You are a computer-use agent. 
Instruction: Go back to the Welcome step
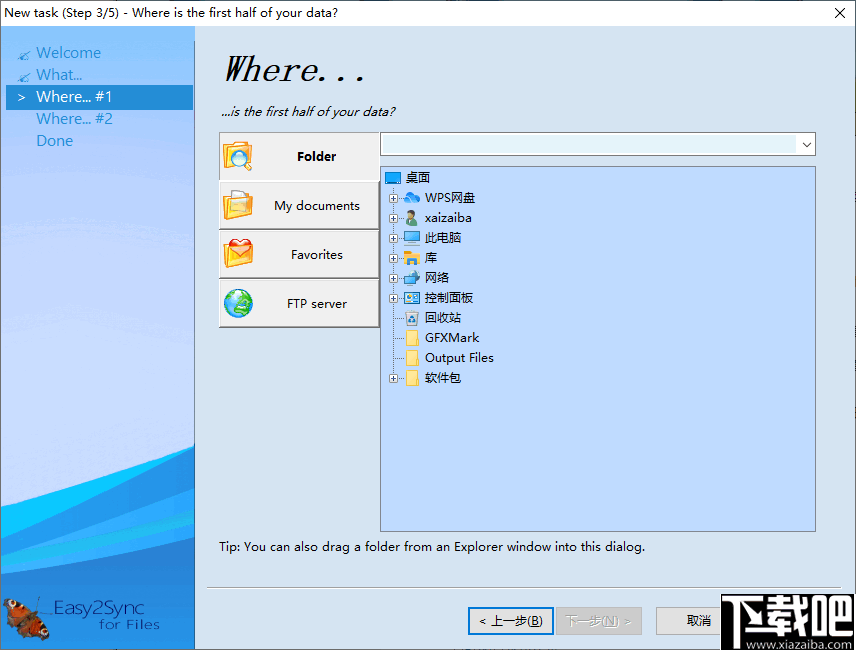point(69,52)
